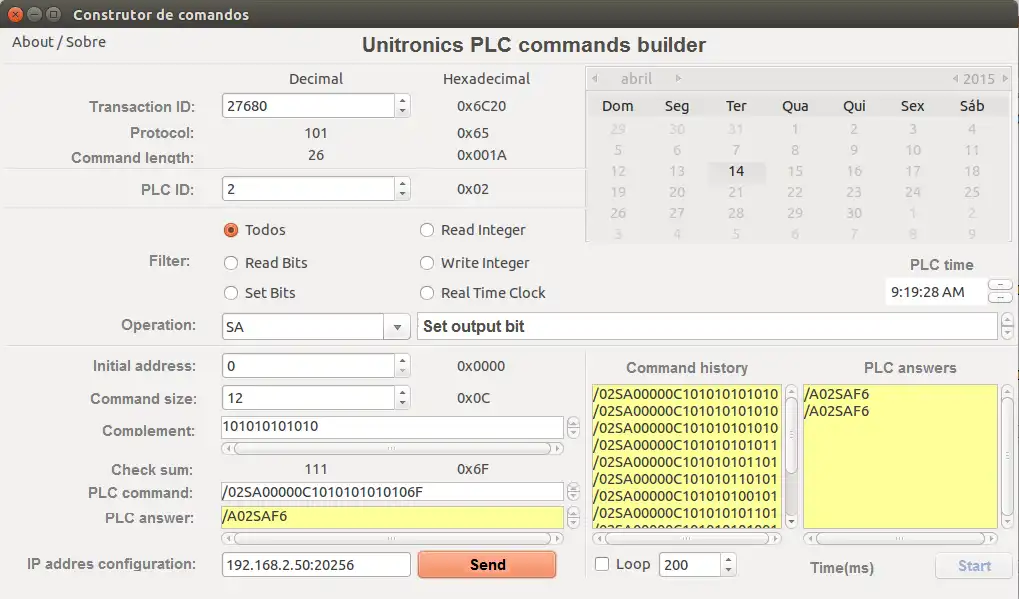Click the Command size spinner up arrow
The width and height of the screenshot is (1019, 599).
click(403, 393)
